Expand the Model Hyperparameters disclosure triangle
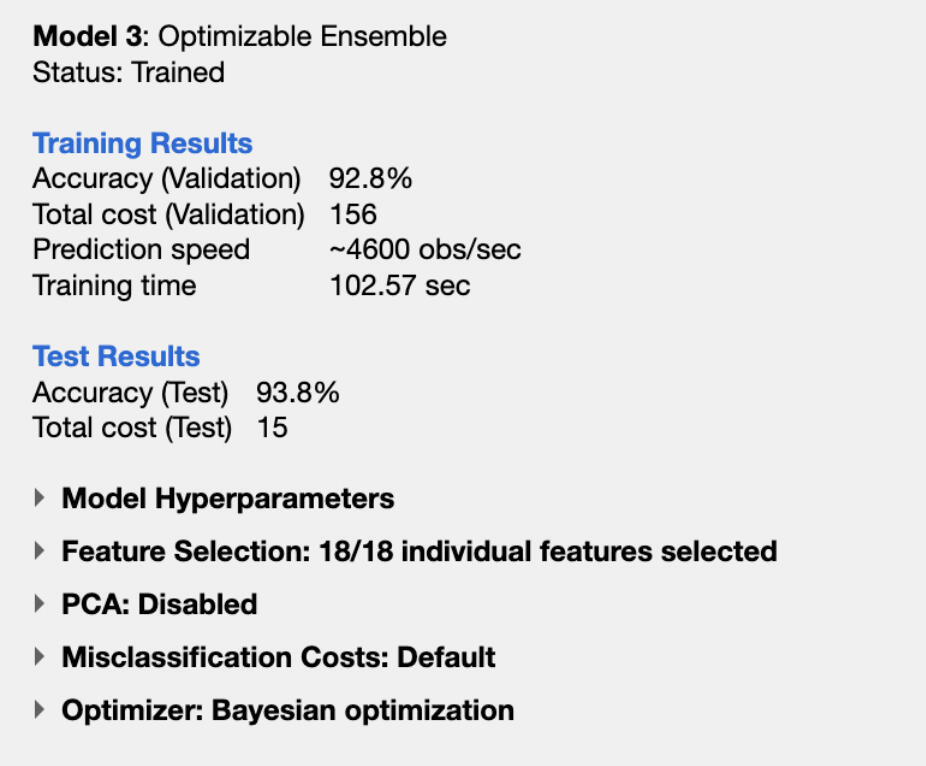The height and width of the screenshot is (766, 926). [40, 498]
